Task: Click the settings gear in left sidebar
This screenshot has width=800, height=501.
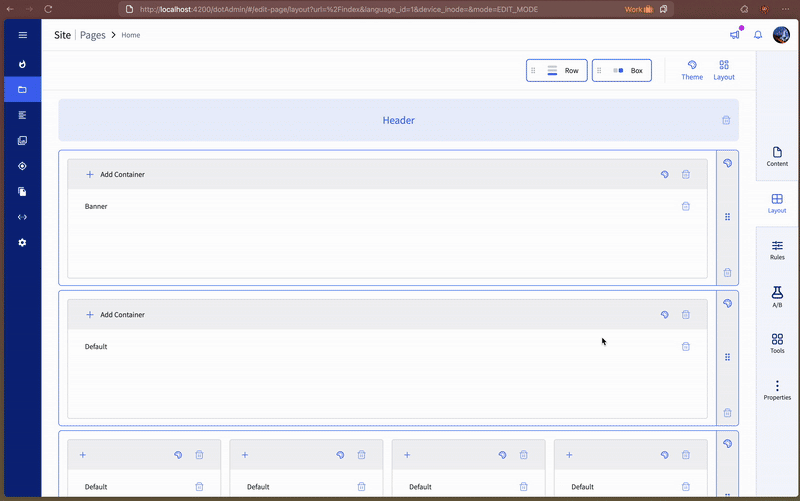Action: pyautogui.click(x=22, y=243)
